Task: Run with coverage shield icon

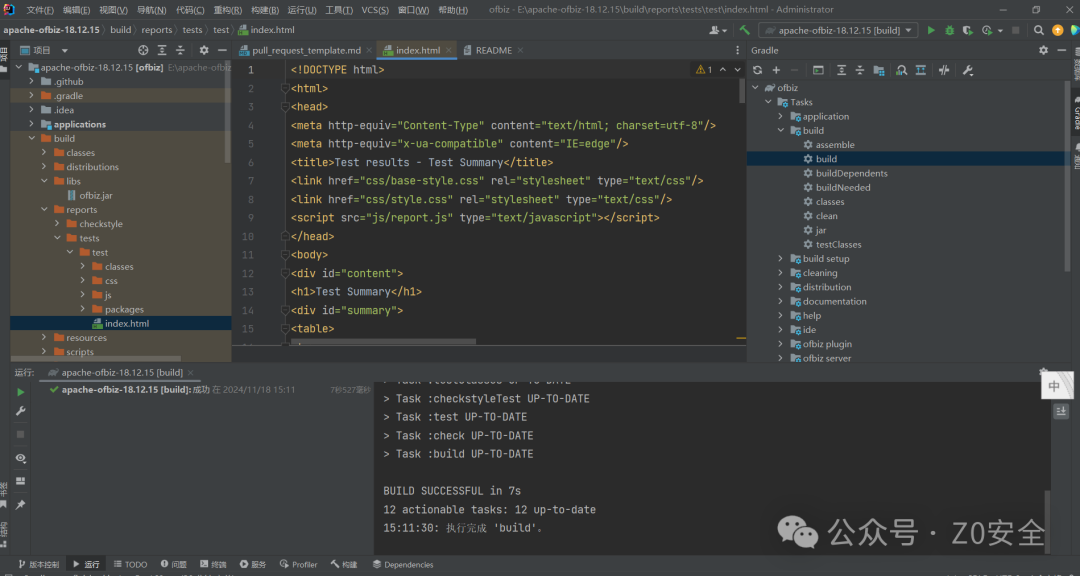Action: (968, 30)
